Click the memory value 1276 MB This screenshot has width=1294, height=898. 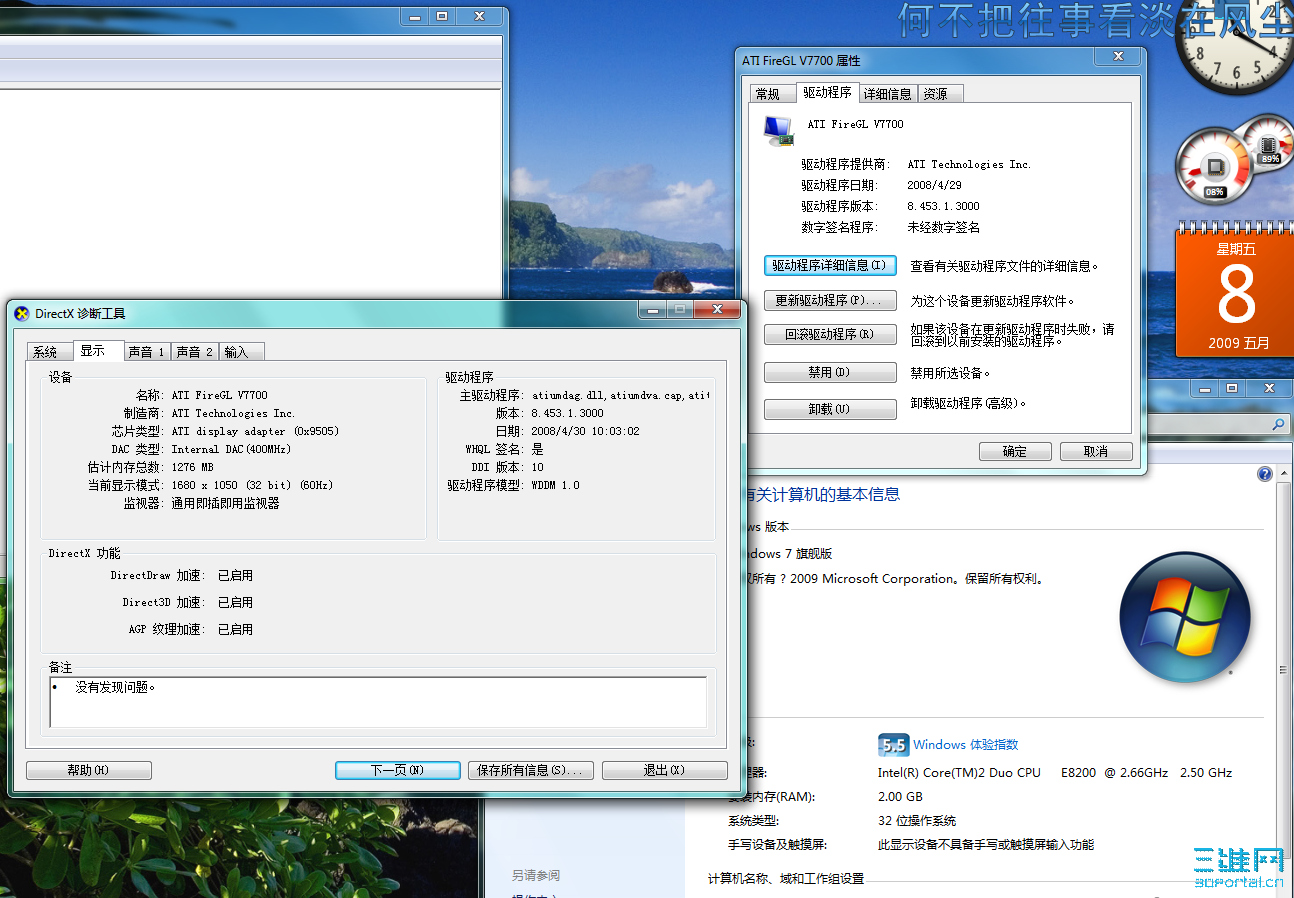click(193, 467)
